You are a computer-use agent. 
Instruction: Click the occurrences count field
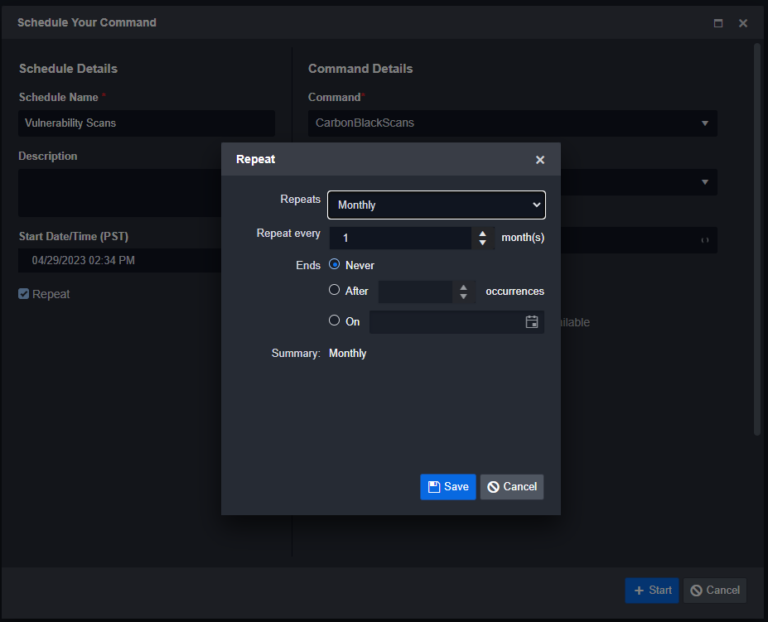[415, 292]
